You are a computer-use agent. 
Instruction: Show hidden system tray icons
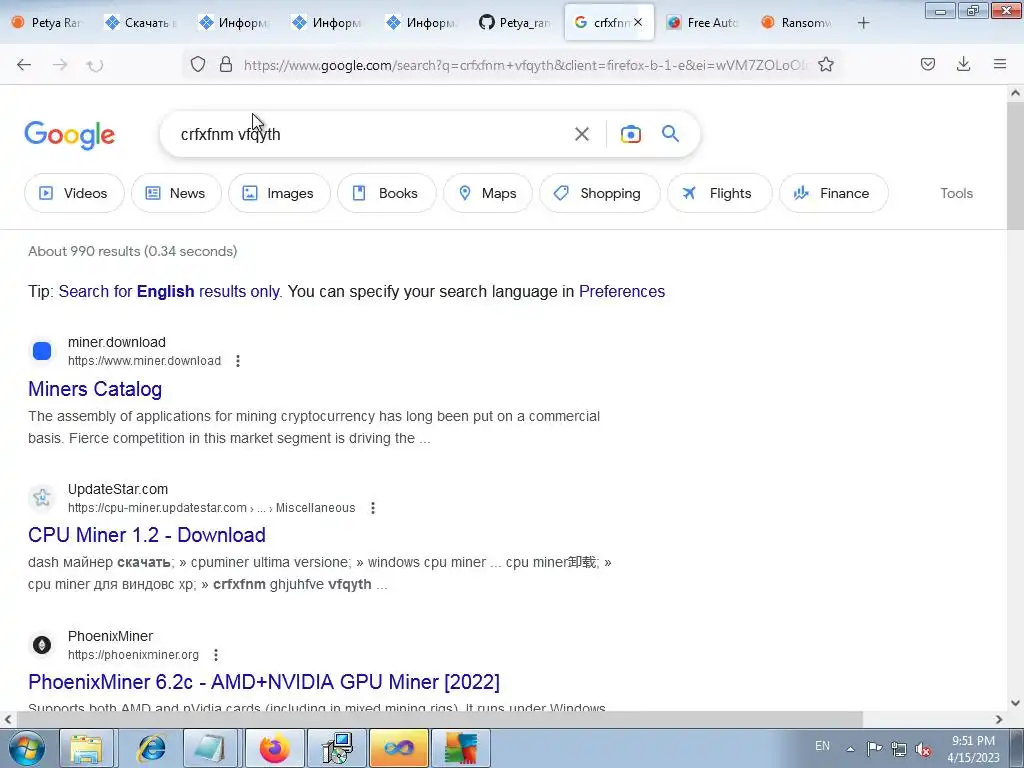pyautogui.click(x=850, y=749)
